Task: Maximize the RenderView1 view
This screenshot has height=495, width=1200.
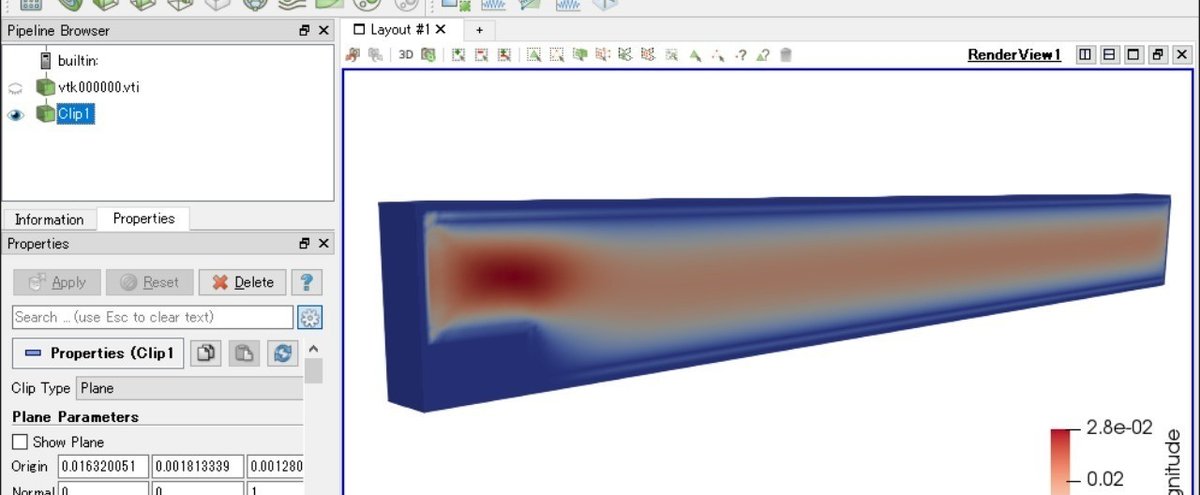Action: click(x=1133, y=55)
